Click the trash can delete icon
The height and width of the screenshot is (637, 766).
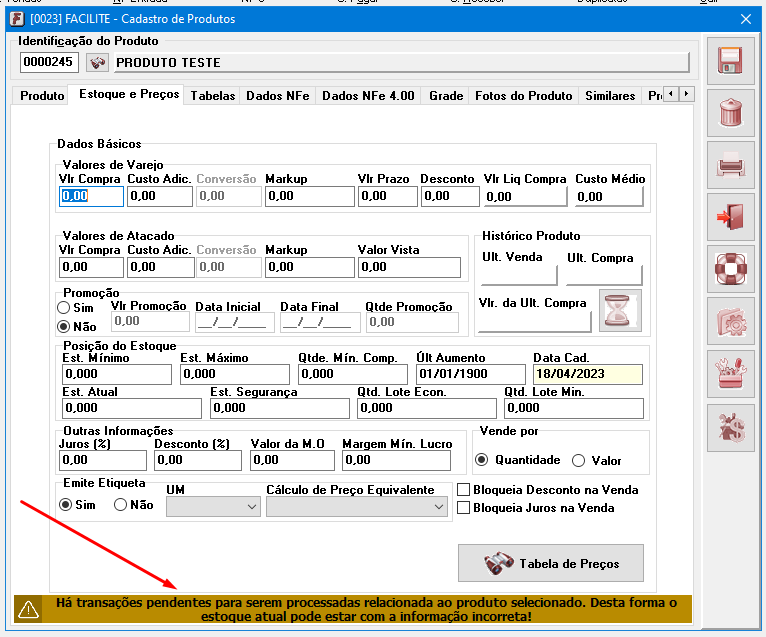(730, 113)
